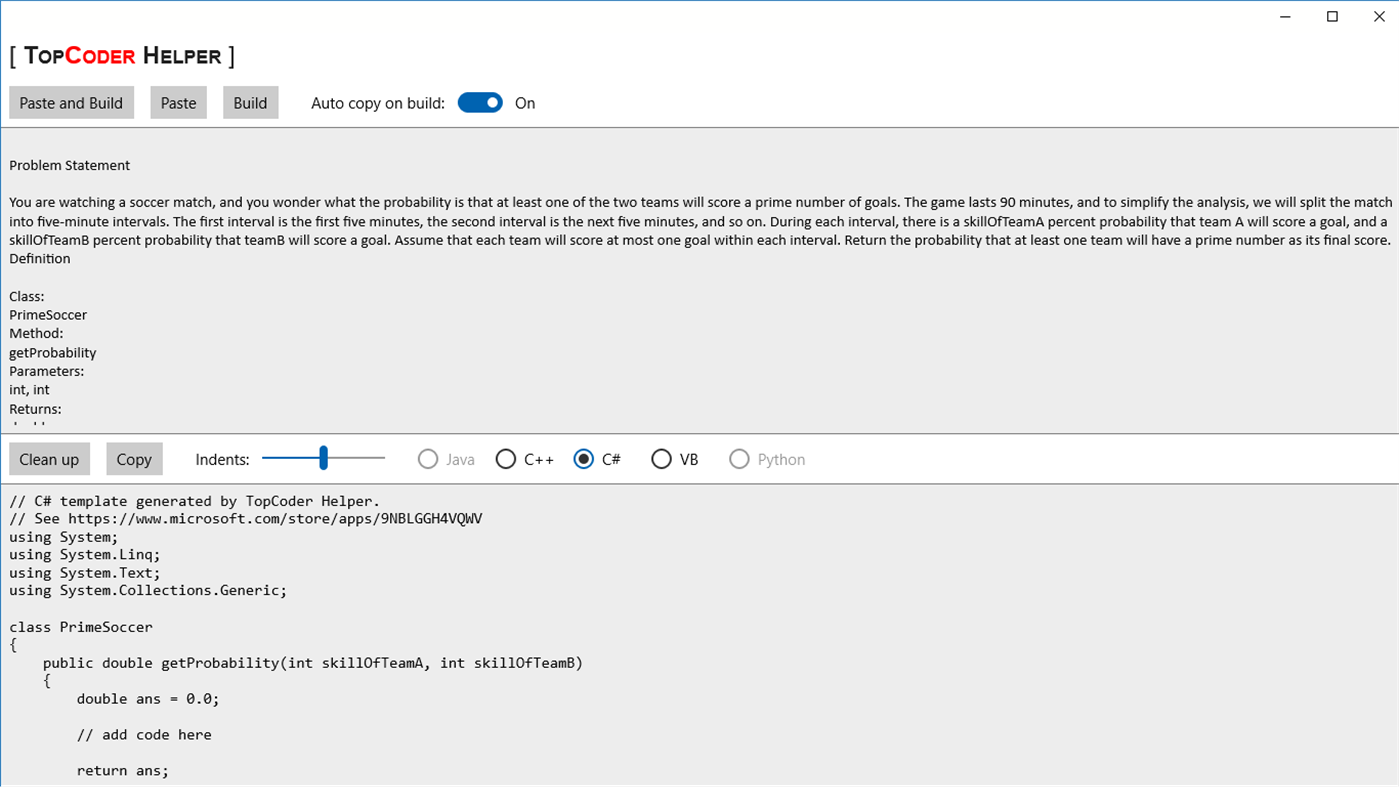Select the C++ language radio button
The image size is (1399, 787).
click(525, 459)
